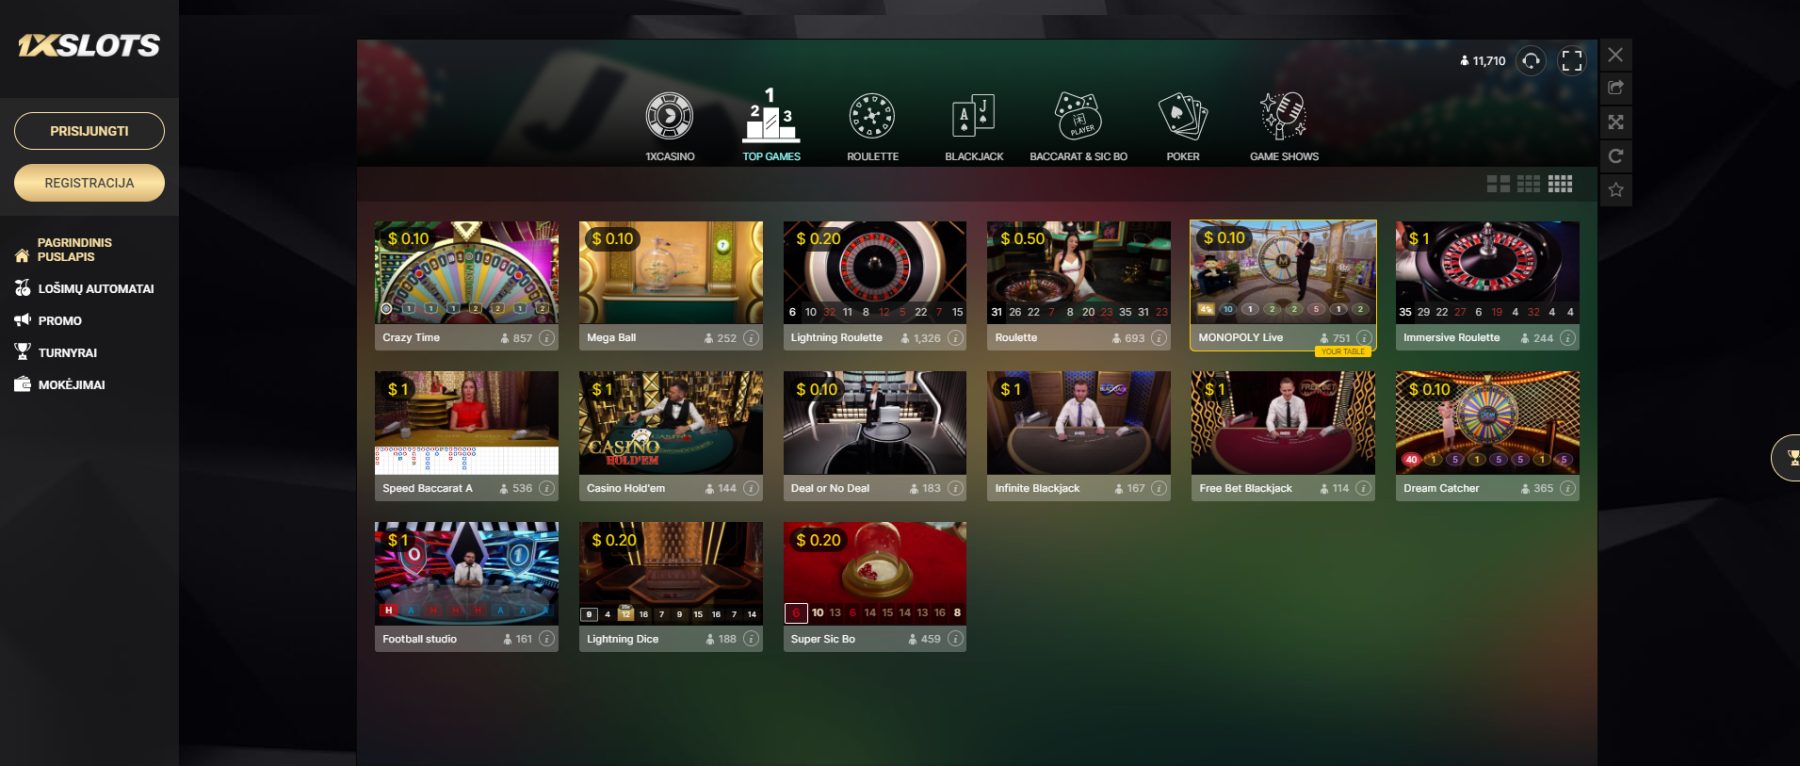Open the MONOPOLY Live game thumbnail

coord(1283,273)
